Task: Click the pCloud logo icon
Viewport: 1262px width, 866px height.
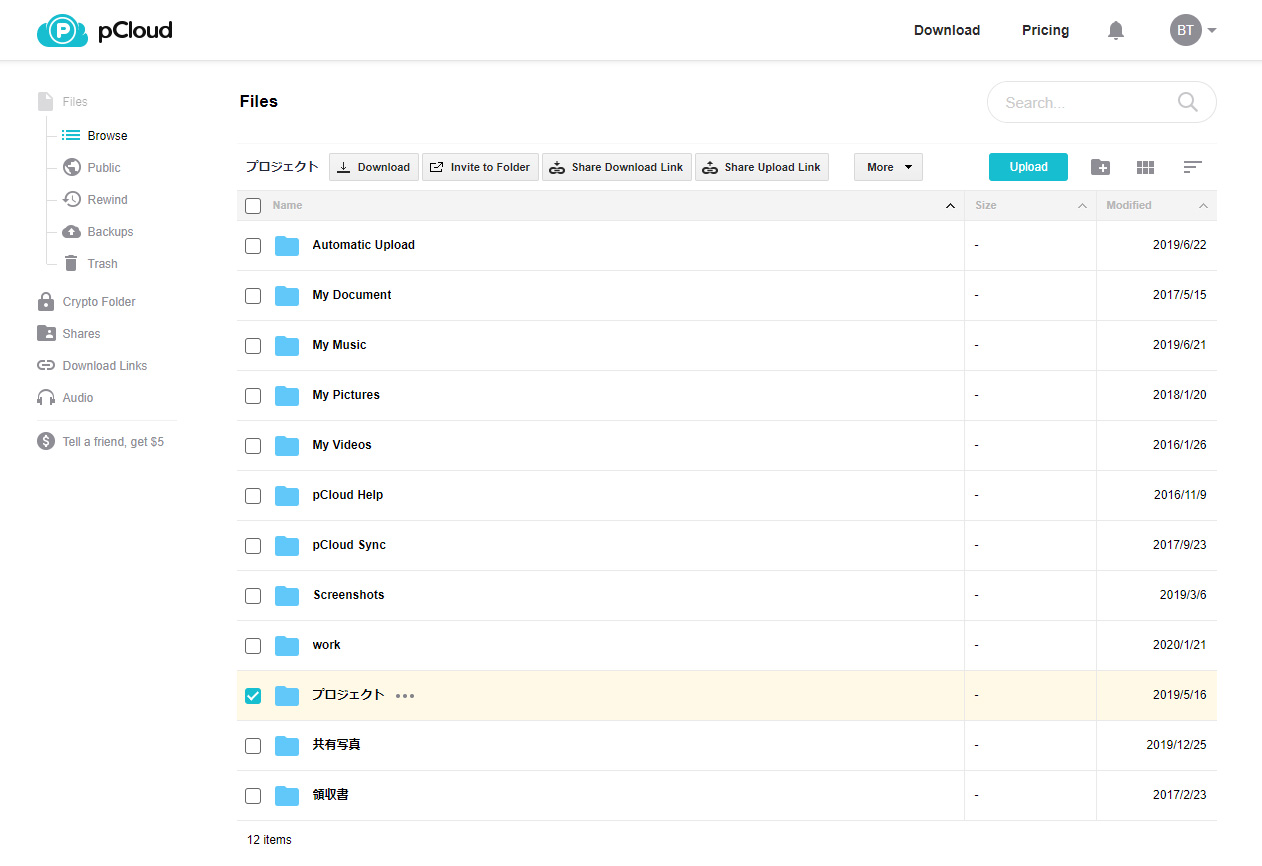Action: point(62,31)
